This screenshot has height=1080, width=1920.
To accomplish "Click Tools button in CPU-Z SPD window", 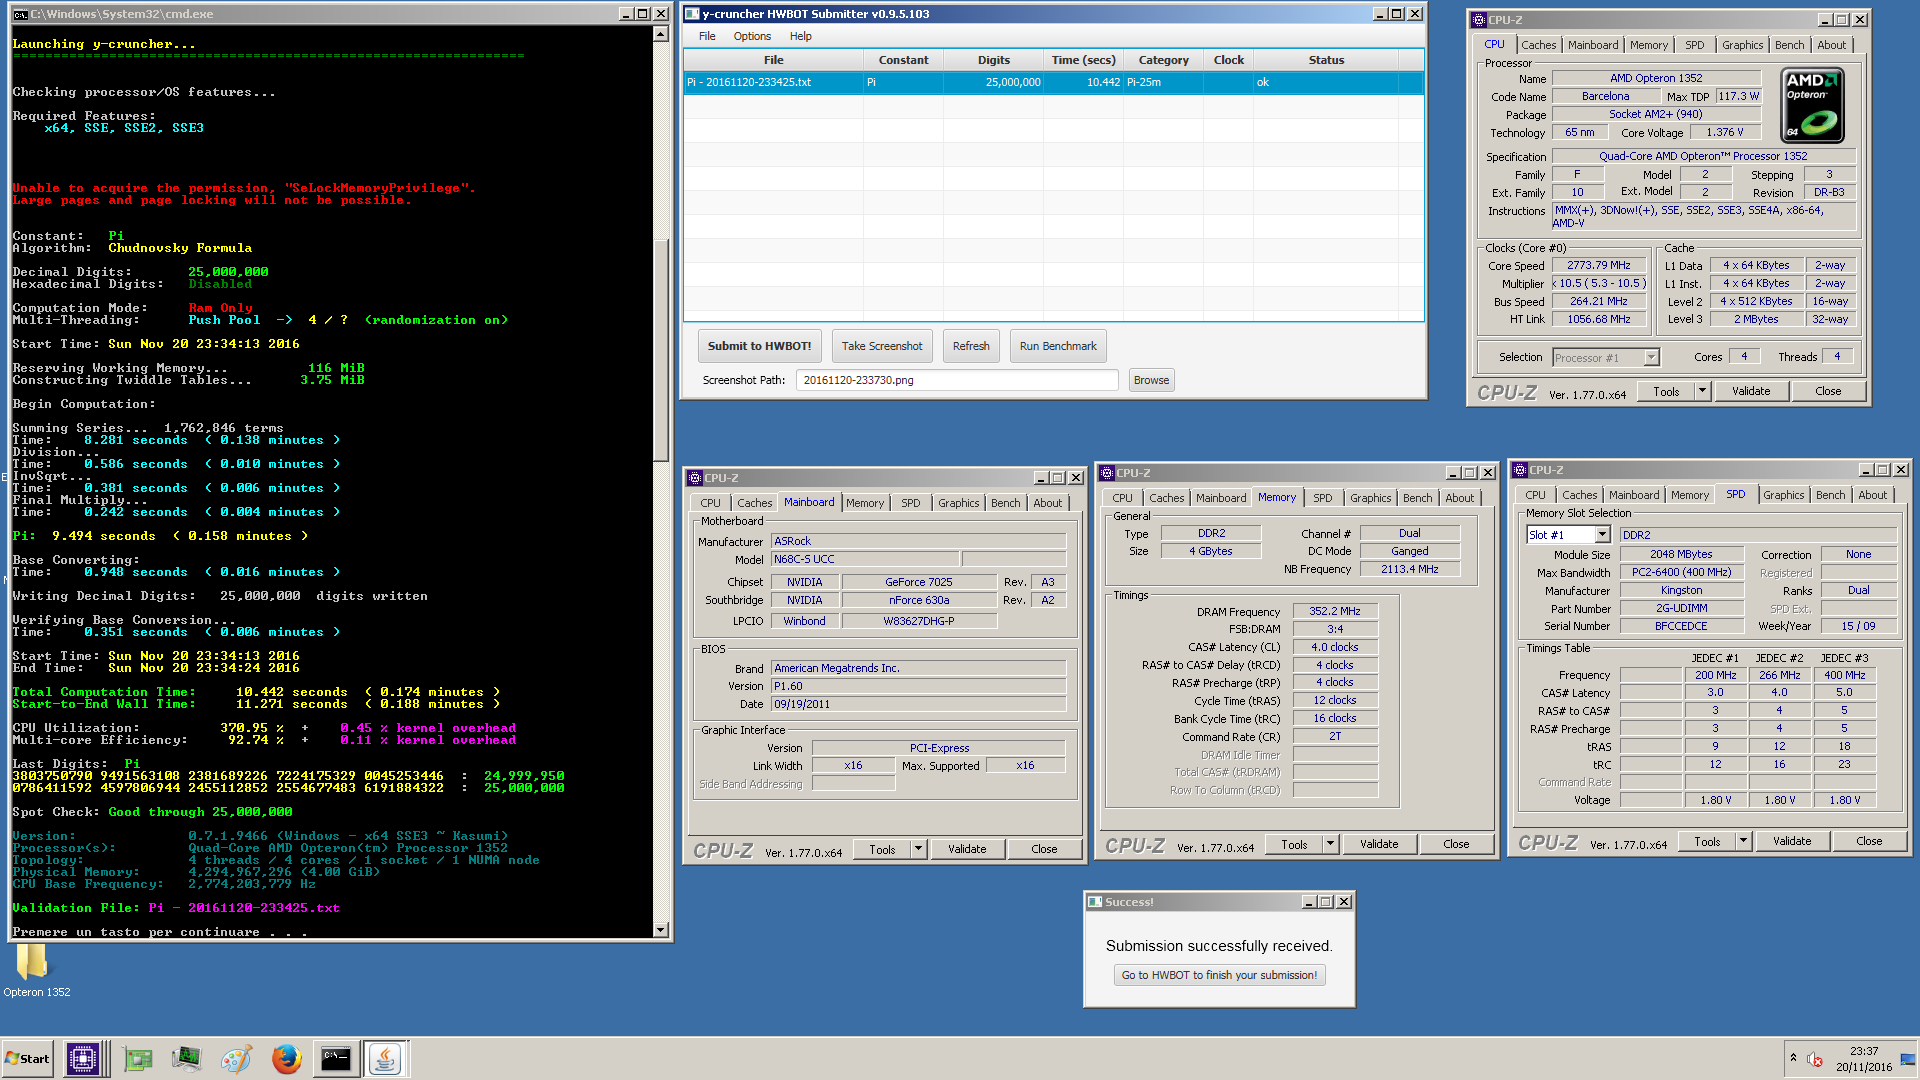I will 1707,841.
